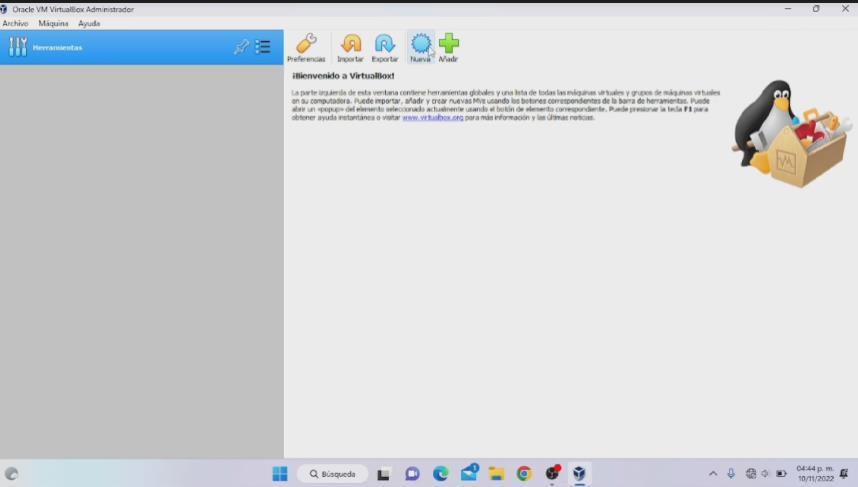Click the VirtualBox taskbar icon

(579, 473)
